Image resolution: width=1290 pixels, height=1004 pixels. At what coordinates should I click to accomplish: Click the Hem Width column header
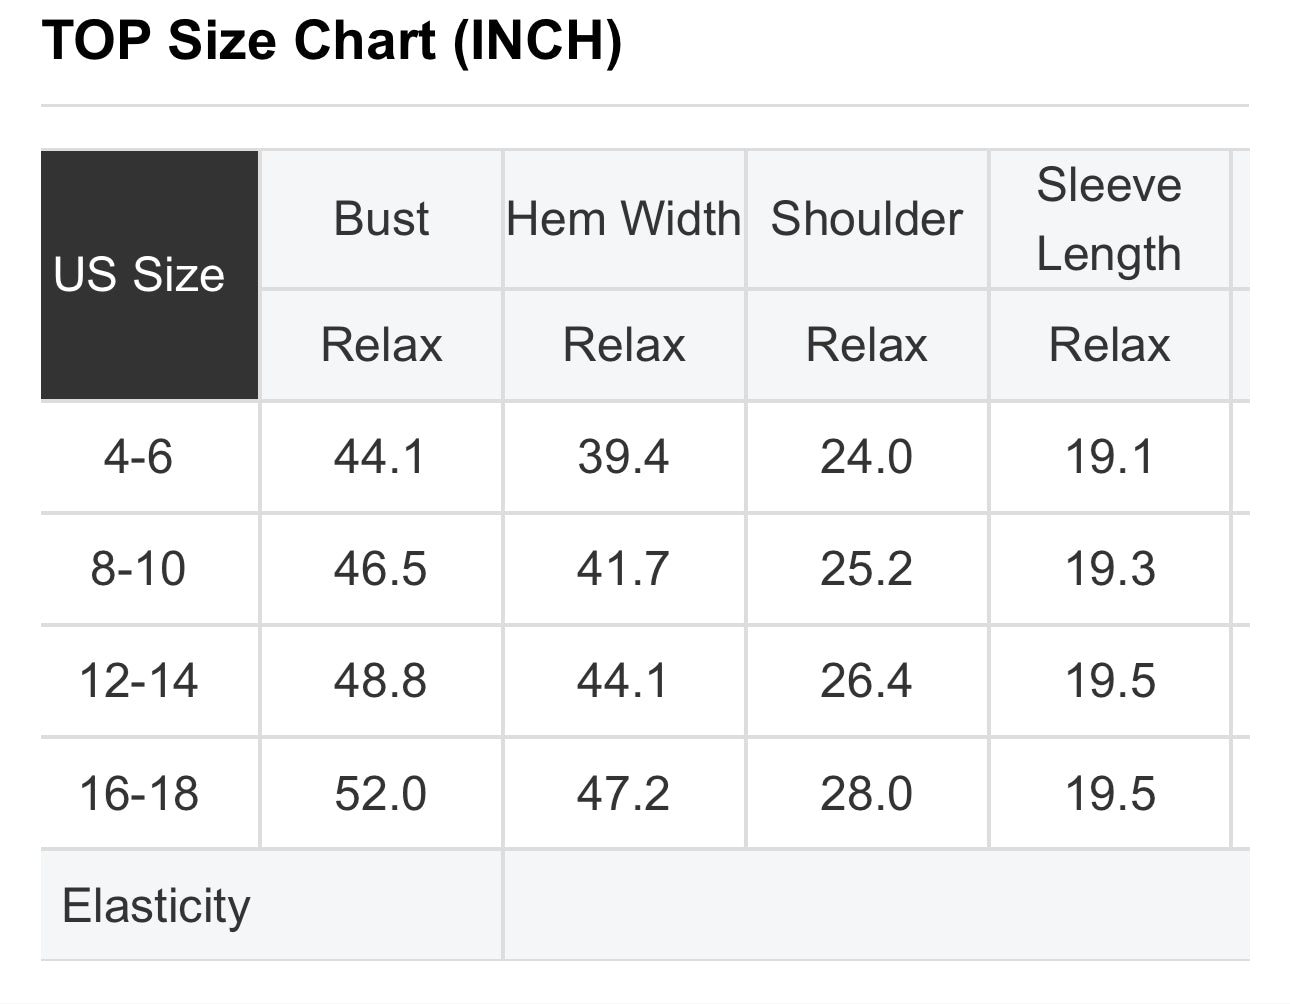[624, 219]
